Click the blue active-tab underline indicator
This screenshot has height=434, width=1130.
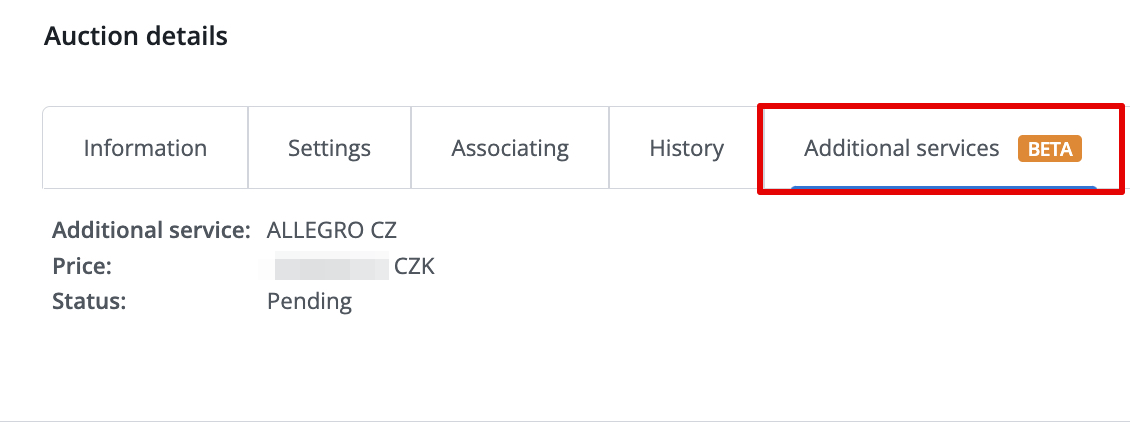coord(943,187)
